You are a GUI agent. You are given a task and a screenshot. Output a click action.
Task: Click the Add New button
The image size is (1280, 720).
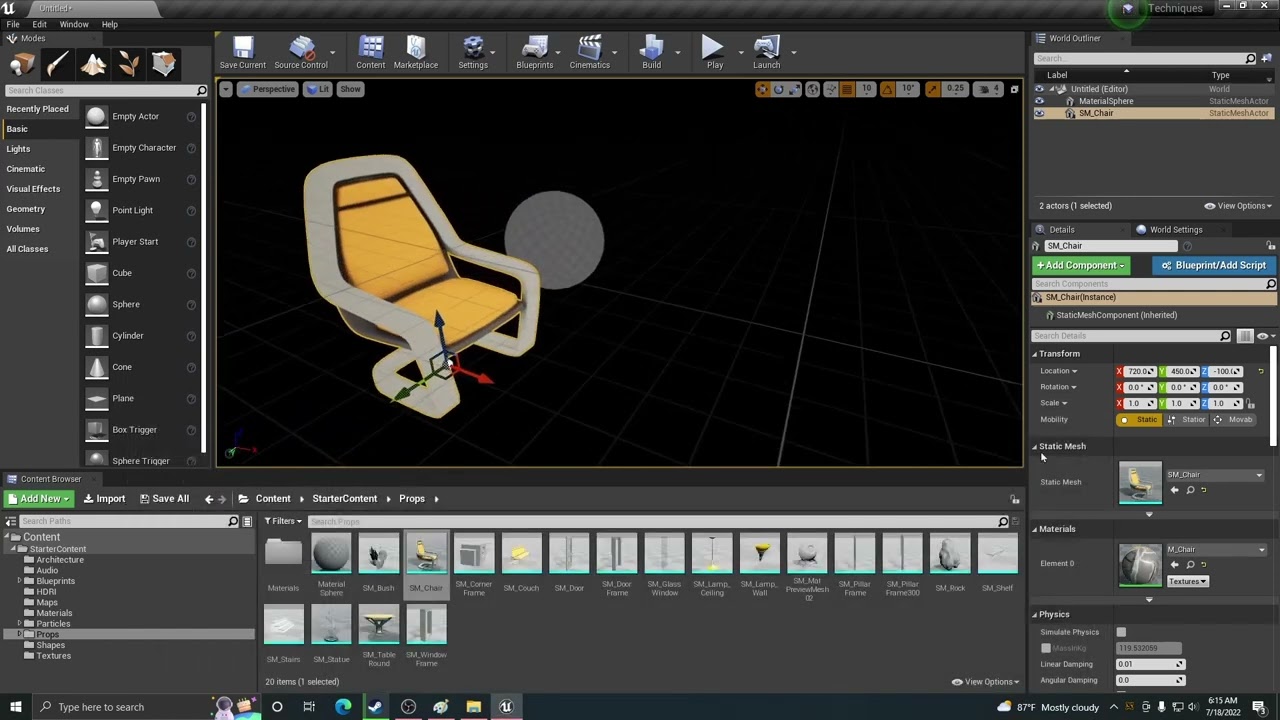click(x=40, y=499)
